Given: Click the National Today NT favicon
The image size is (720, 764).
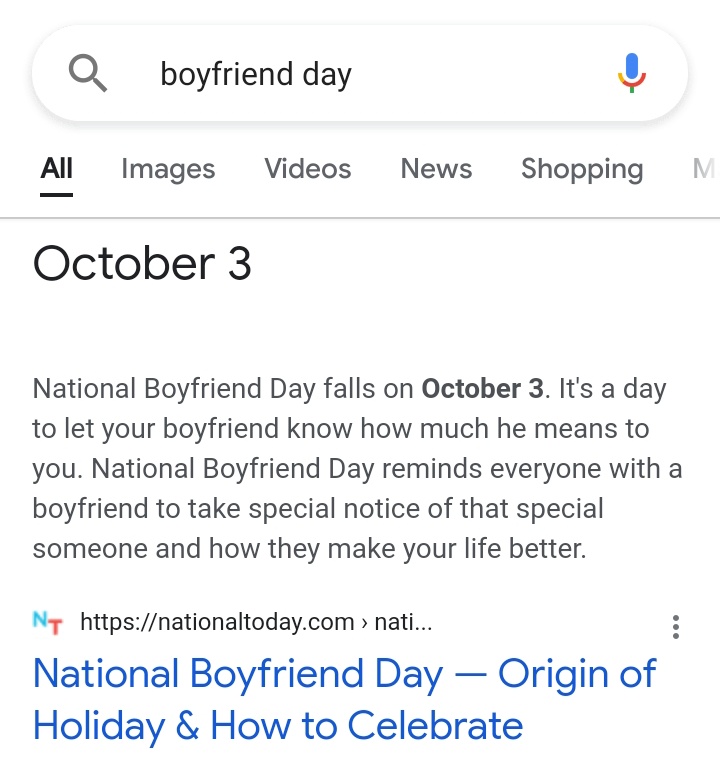Looking at the screenshot, I should pyautogui.click(x=48, y=623).
